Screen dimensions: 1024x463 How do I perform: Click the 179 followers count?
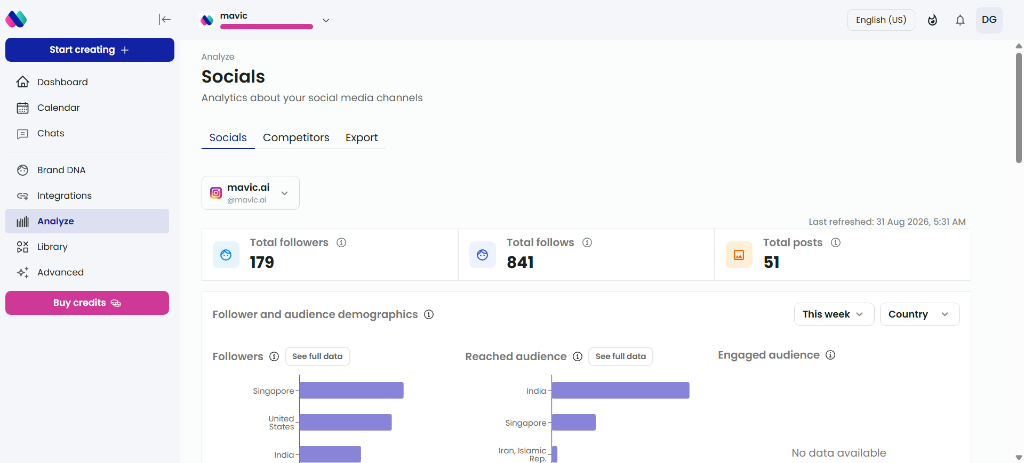point(262,263)
